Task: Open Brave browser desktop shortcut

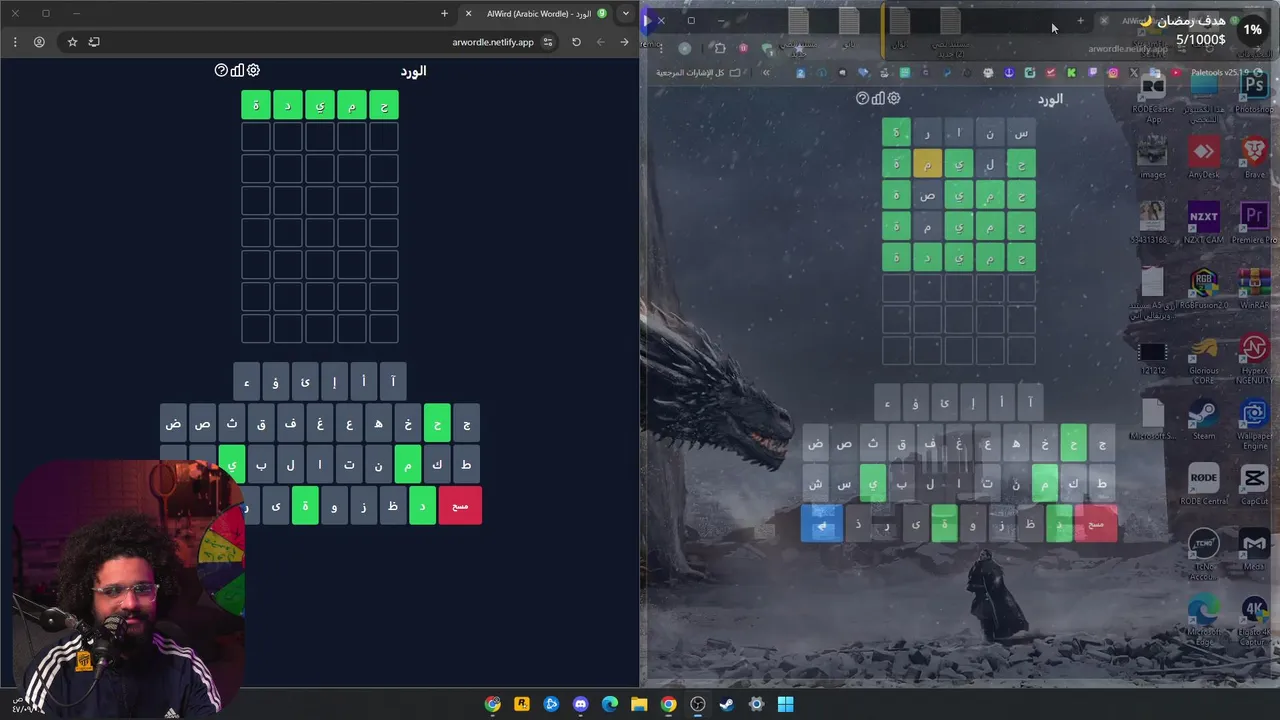Action: [1254, 157]
